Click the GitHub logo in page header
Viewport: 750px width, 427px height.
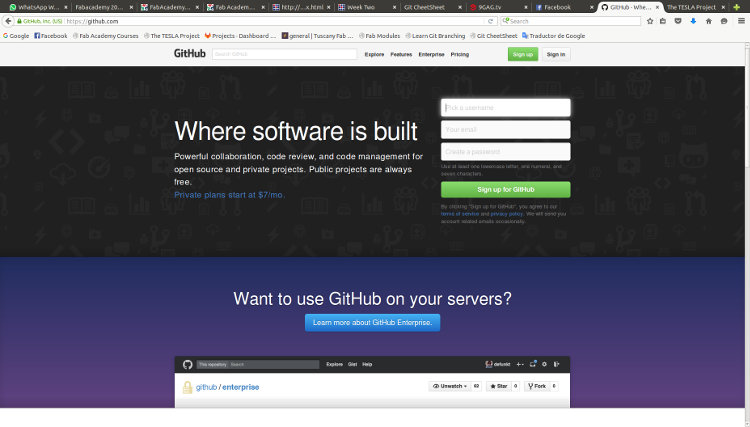[x=189, y=54]
